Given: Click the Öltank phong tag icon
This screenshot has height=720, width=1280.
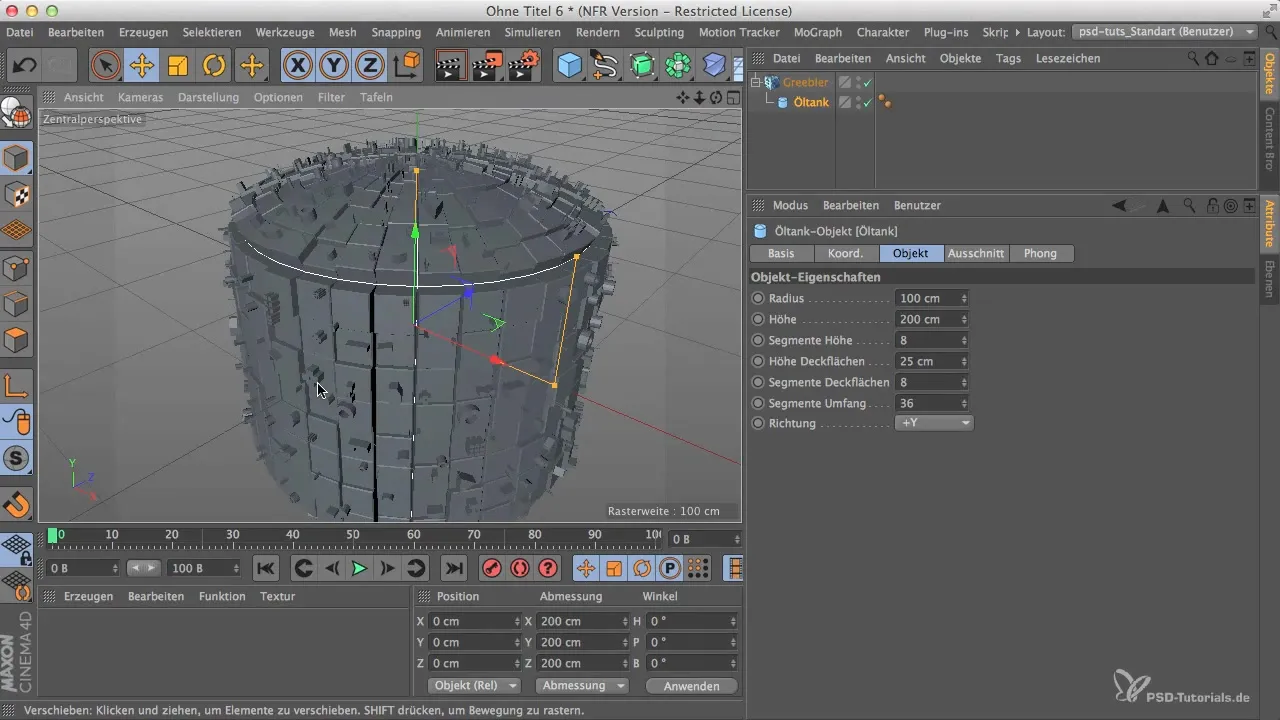Looking at the screenshot, I should coord(885,102).
